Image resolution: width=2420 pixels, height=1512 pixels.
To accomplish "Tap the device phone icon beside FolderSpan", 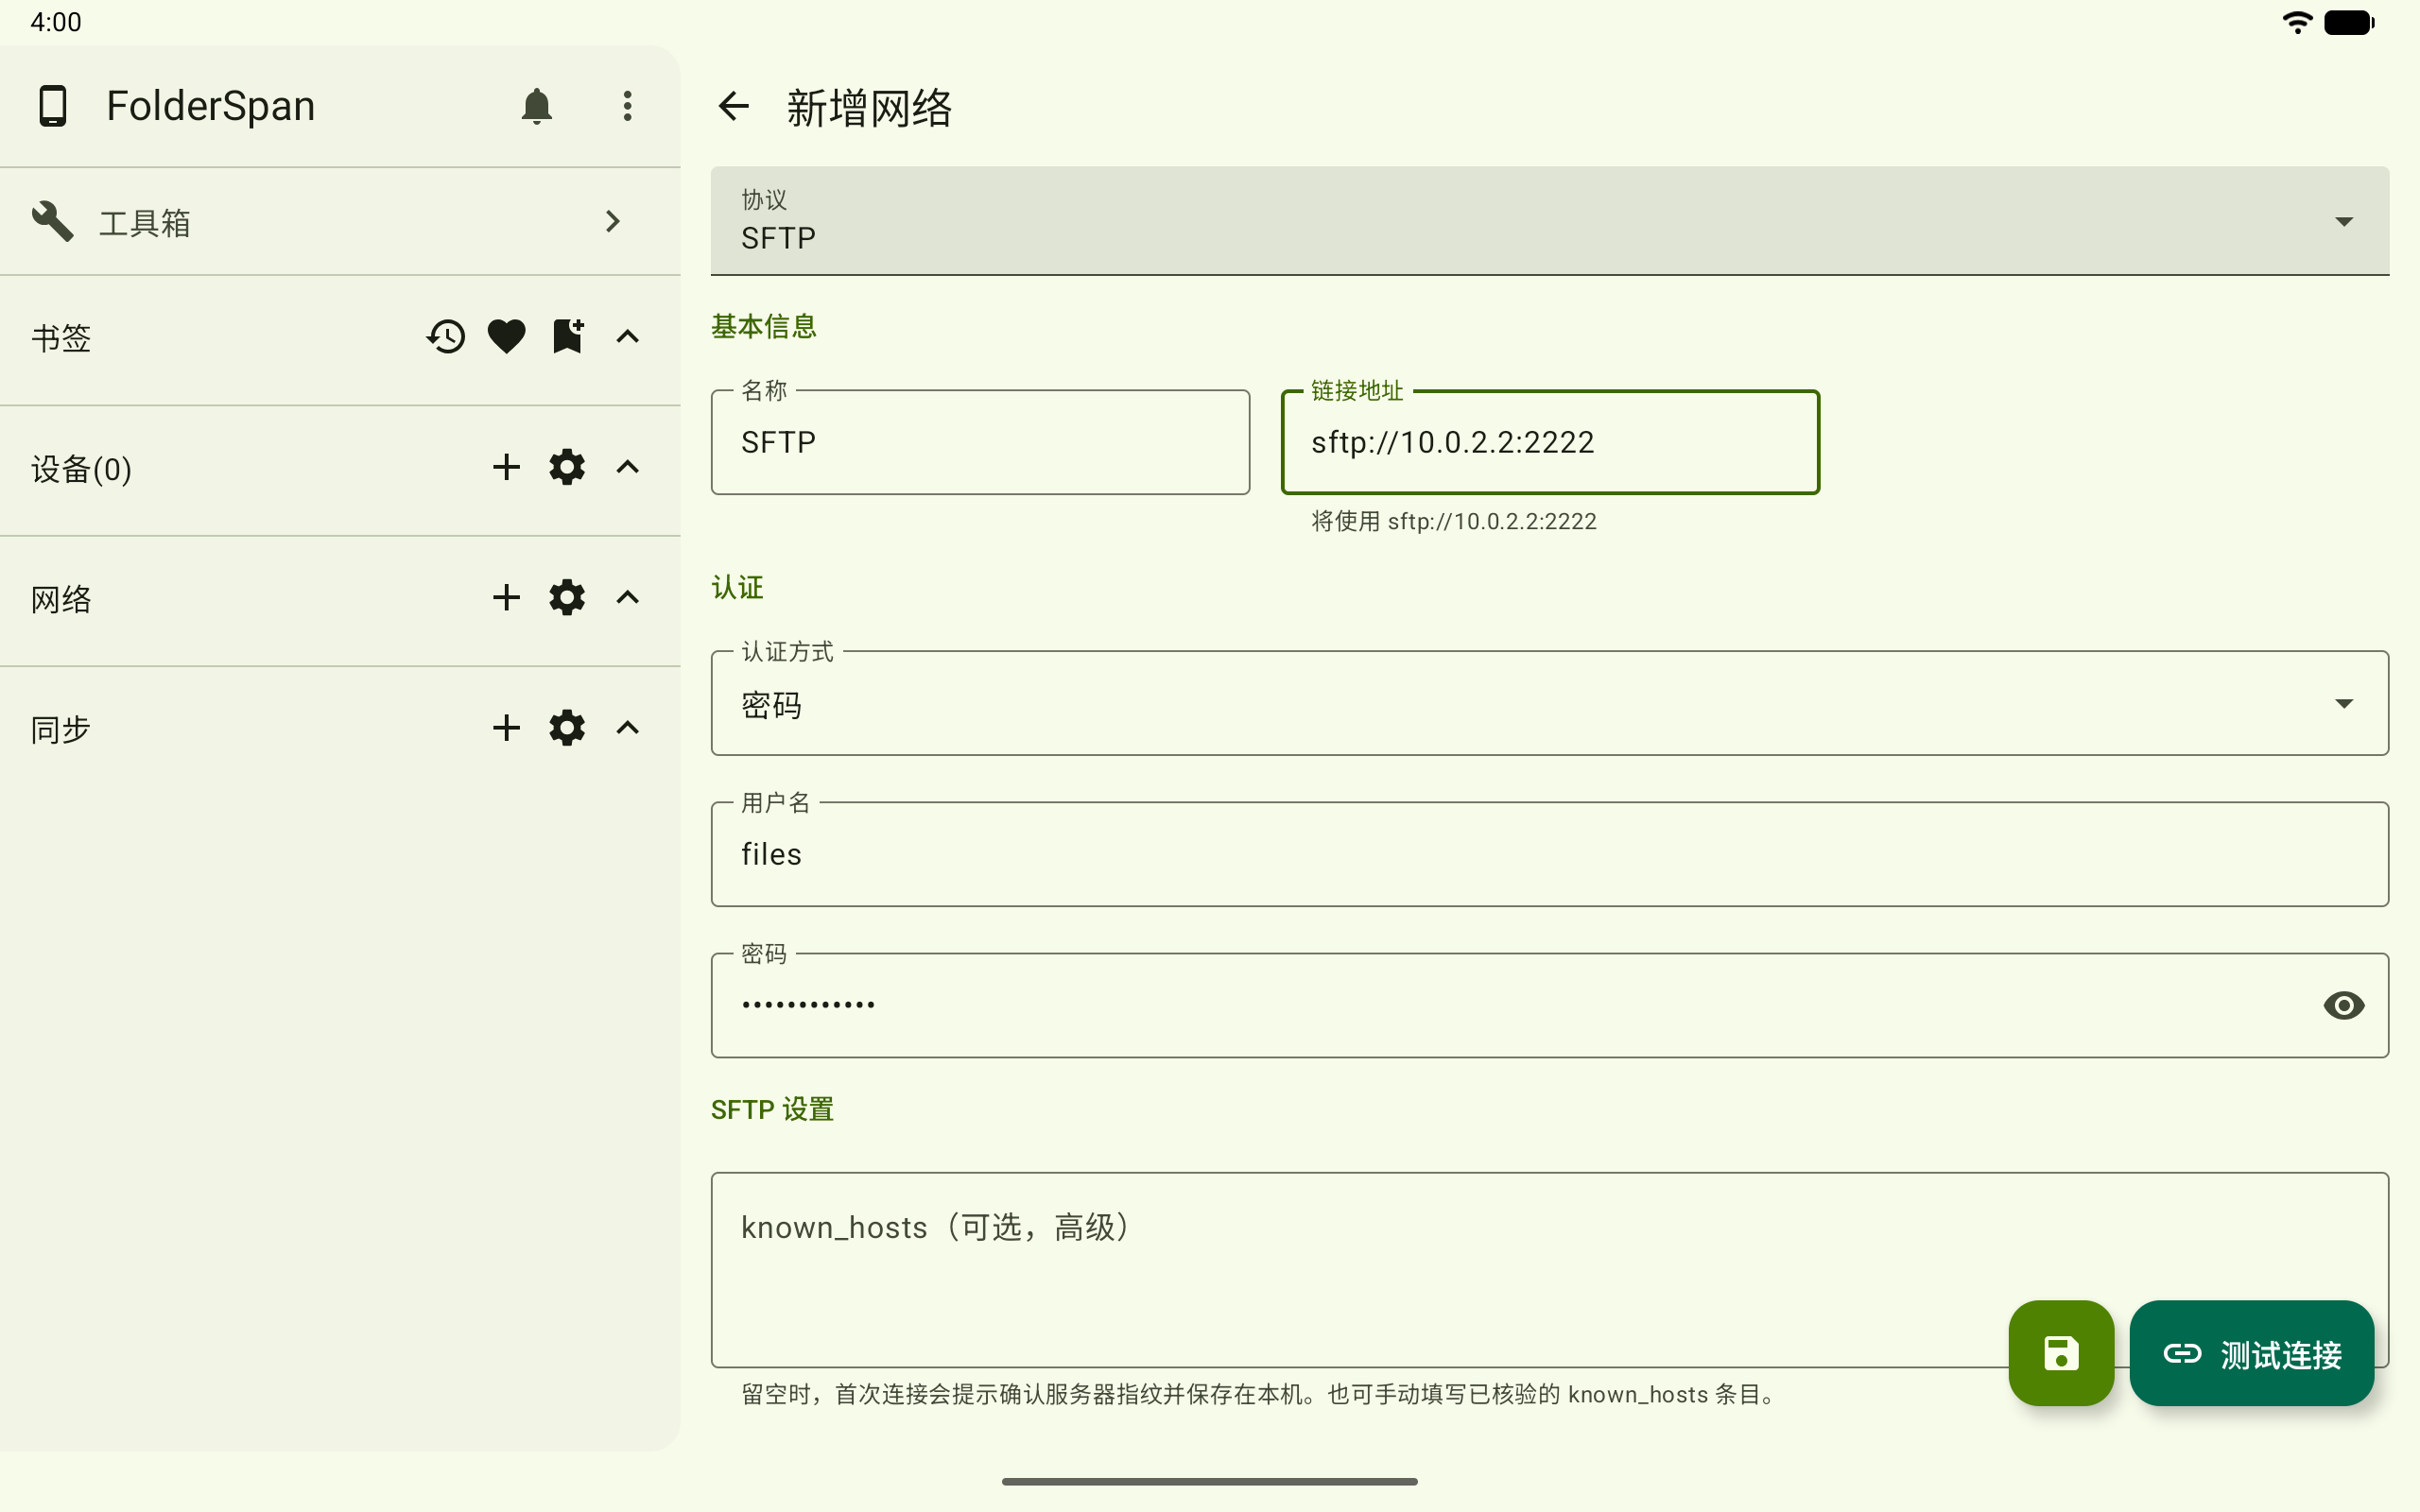I will tap(52, 106).
